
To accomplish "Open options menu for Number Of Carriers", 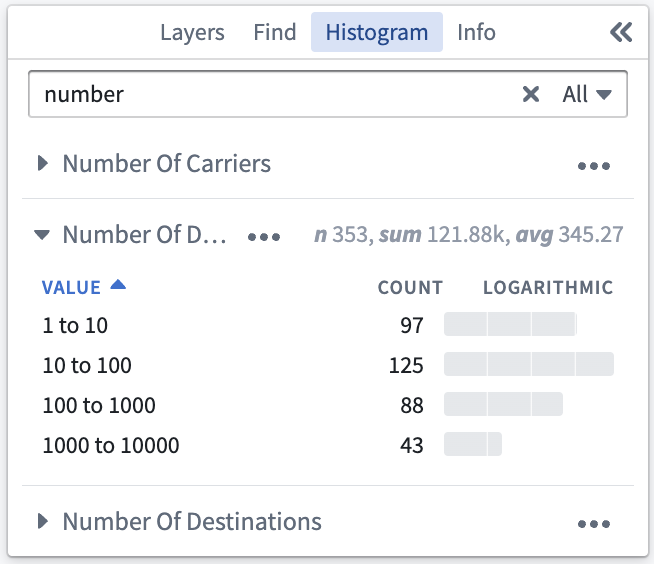I will pos(594,166).
